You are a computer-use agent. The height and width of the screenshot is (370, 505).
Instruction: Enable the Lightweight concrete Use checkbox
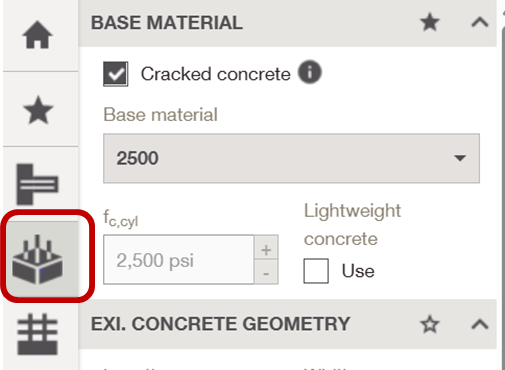(x=316, y=271)
